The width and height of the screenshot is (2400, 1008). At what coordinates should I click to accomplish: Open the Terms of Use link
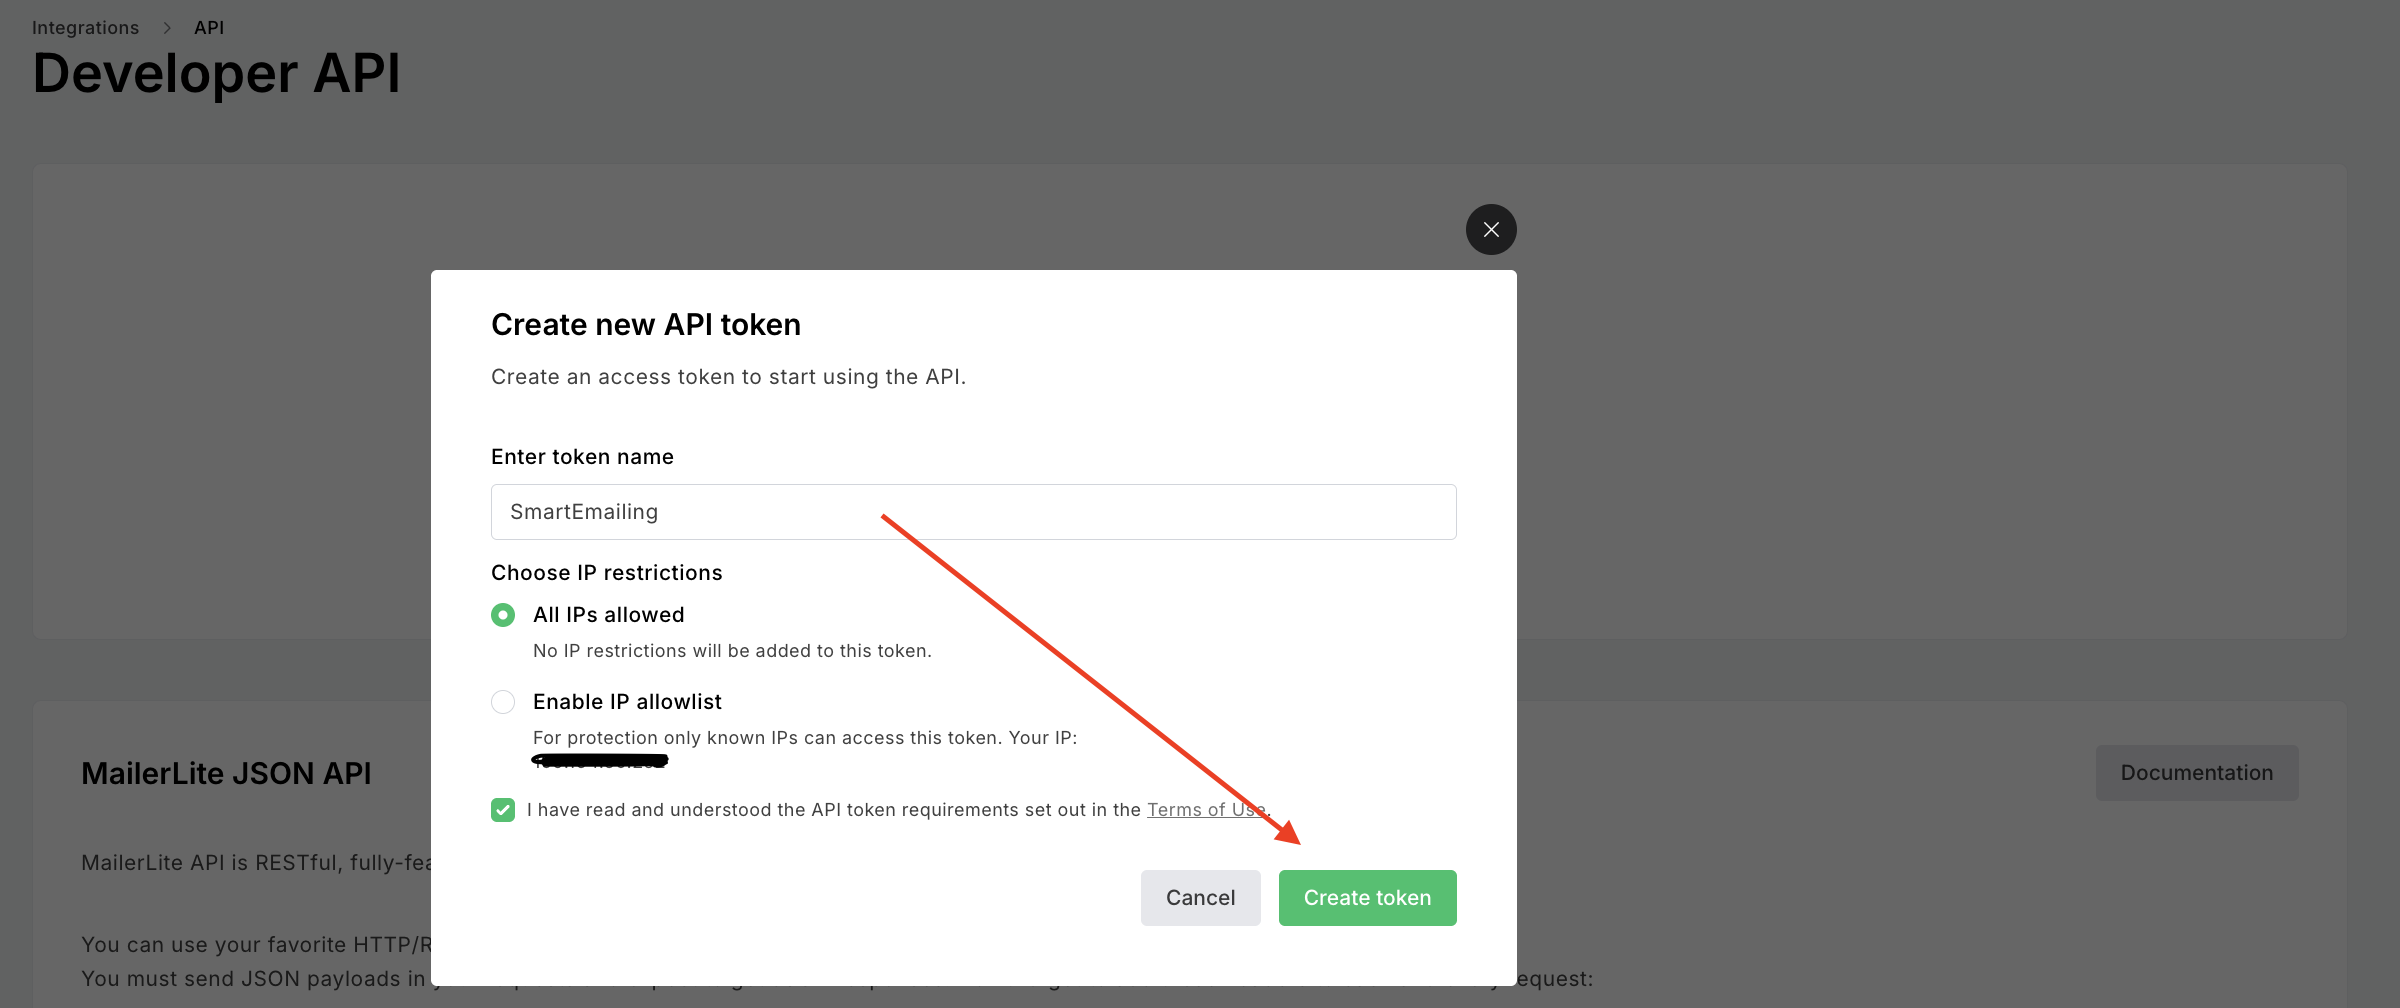(x=1207, y=810)
